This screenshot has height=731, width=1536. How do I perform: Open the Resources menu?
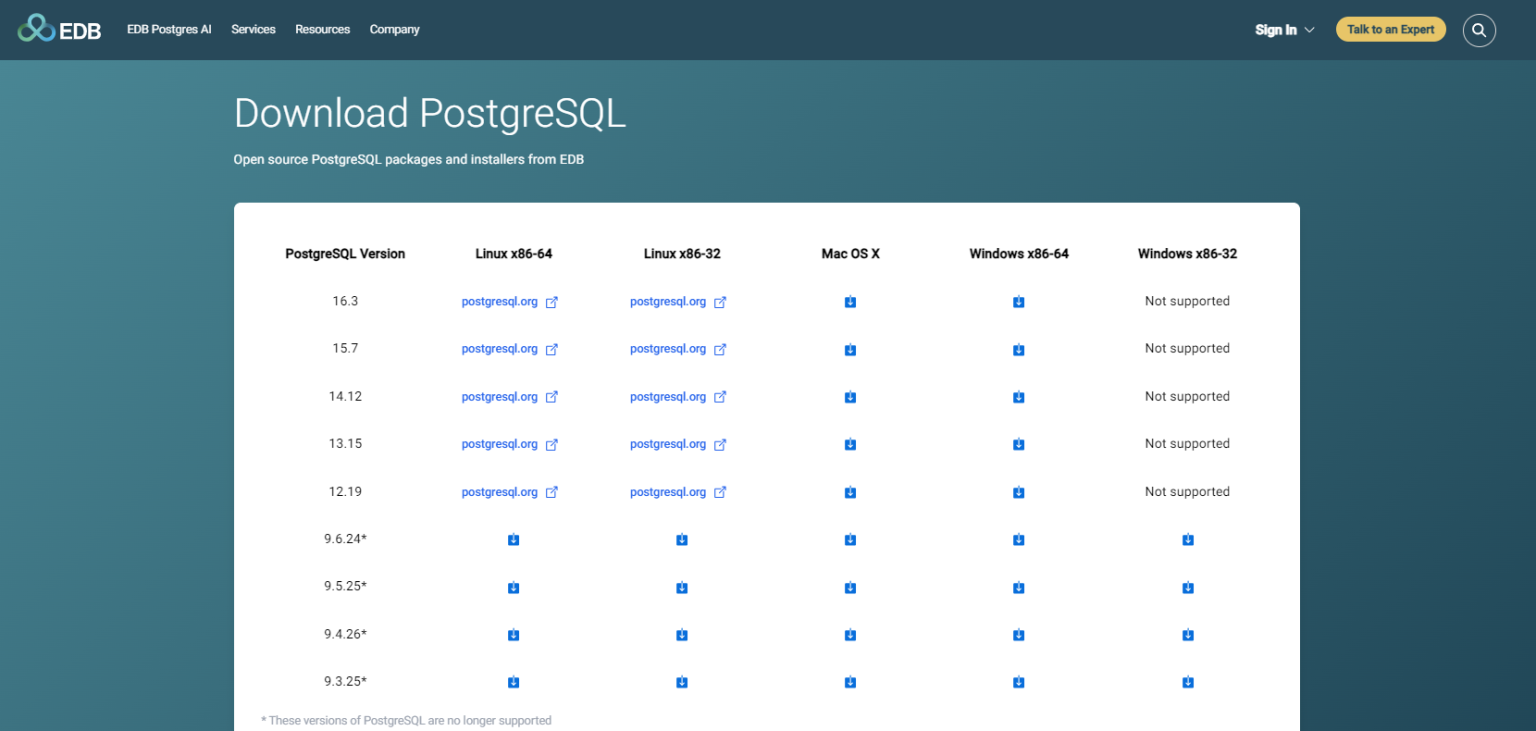click(322, 29)
